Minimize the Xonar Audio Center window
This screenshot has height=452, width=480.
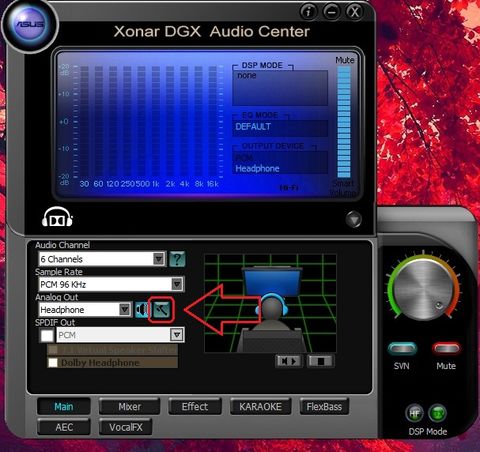(x=331, y=12)
